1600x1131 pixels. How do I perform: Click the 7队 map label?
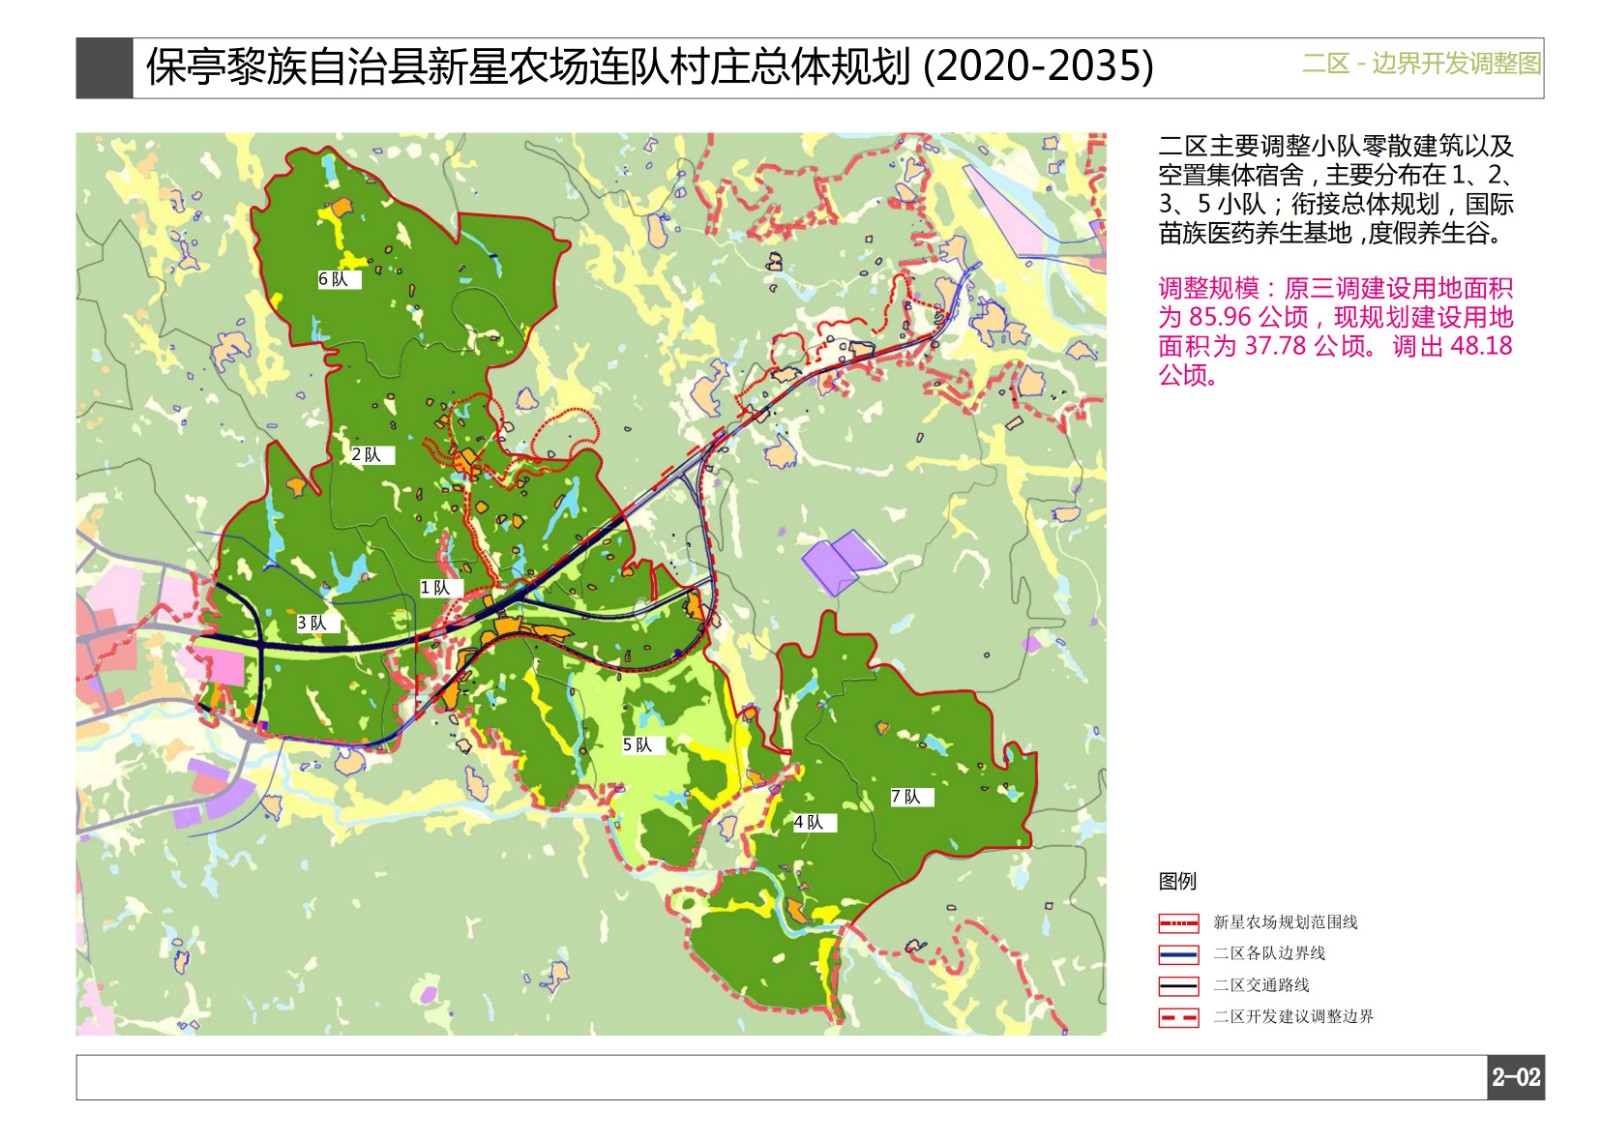click(912, 797)
